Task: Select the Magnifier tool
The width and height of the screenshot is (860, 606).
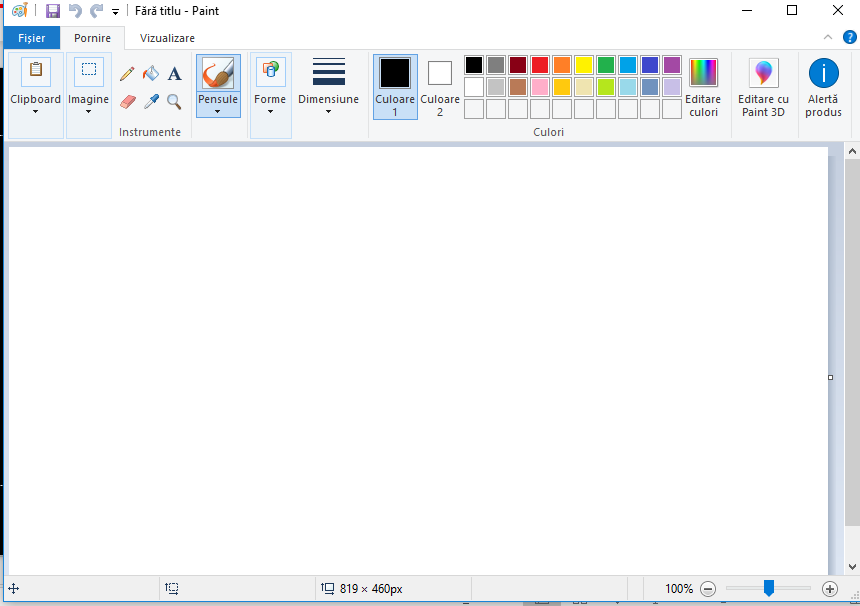Action: (173, 100)
